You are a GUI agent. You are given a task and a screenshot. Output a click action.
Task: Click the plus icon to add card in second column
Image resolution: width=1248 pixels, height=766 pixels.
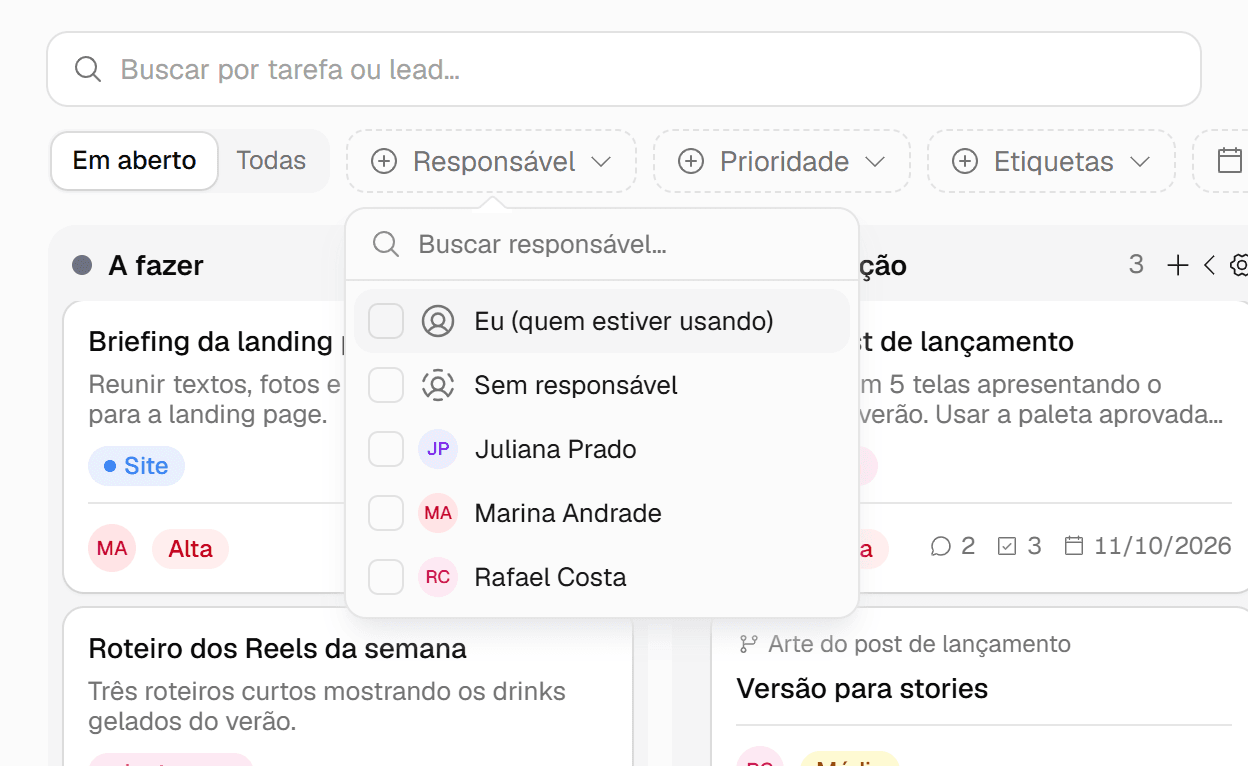click(1178, 265)
